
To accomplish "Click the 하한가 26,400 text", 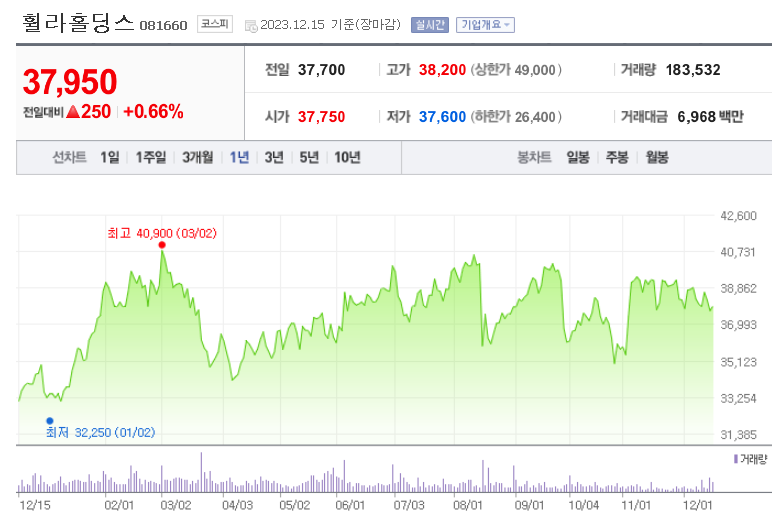I will (x=516, y=117).
